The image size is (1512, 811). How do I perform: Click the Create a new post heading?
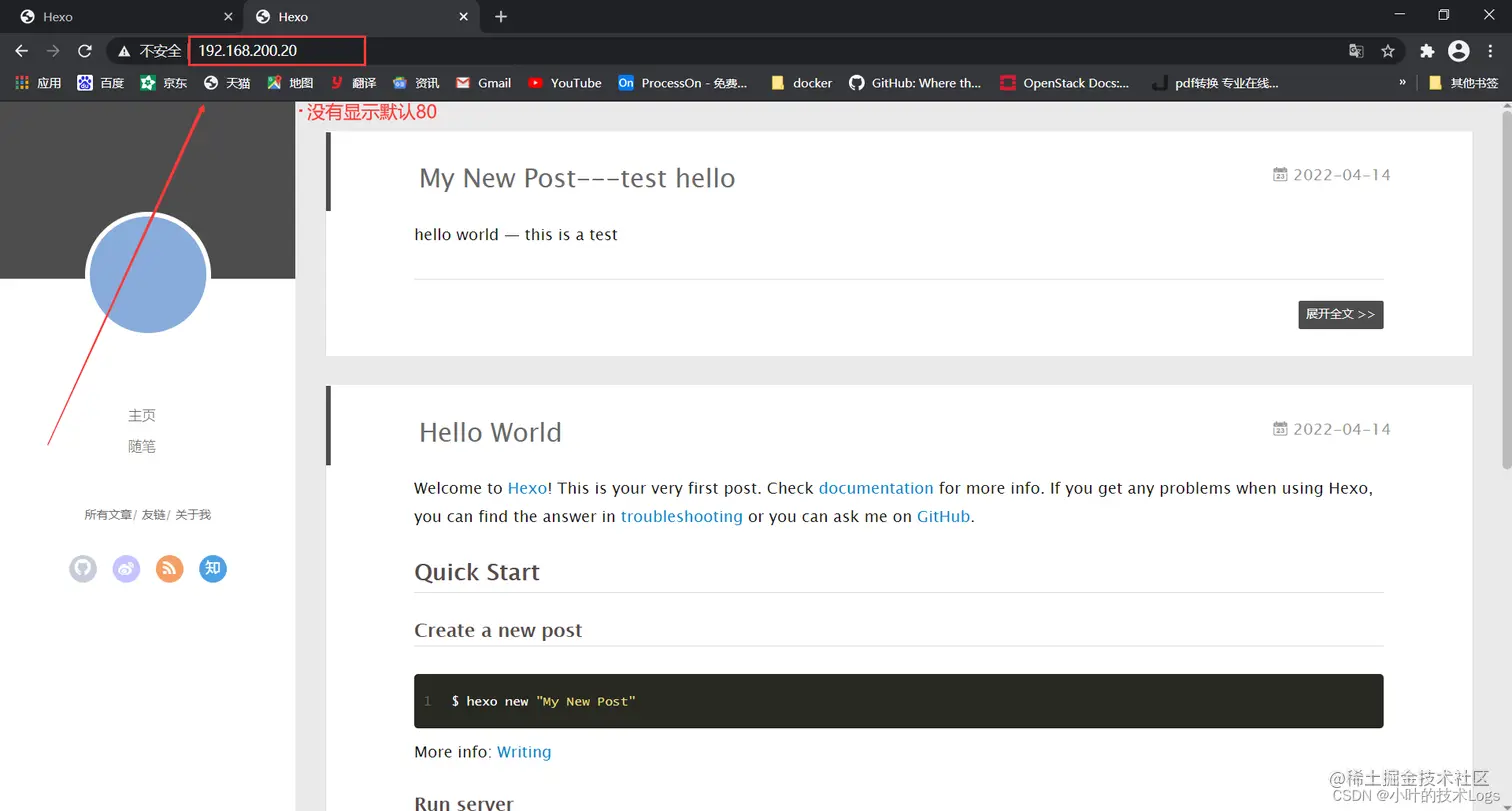point(498,630)
